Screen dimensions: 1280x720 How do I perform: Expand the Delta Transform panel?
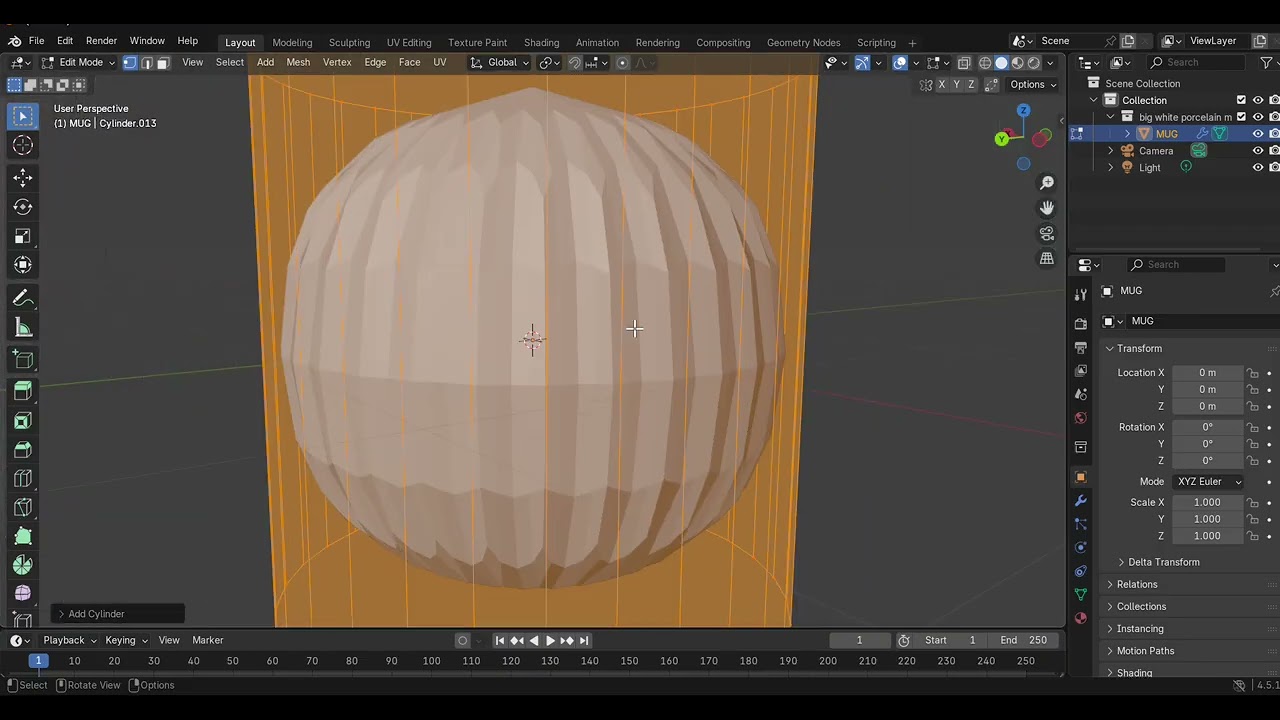pyautogui.click(x=1163, y=562)
